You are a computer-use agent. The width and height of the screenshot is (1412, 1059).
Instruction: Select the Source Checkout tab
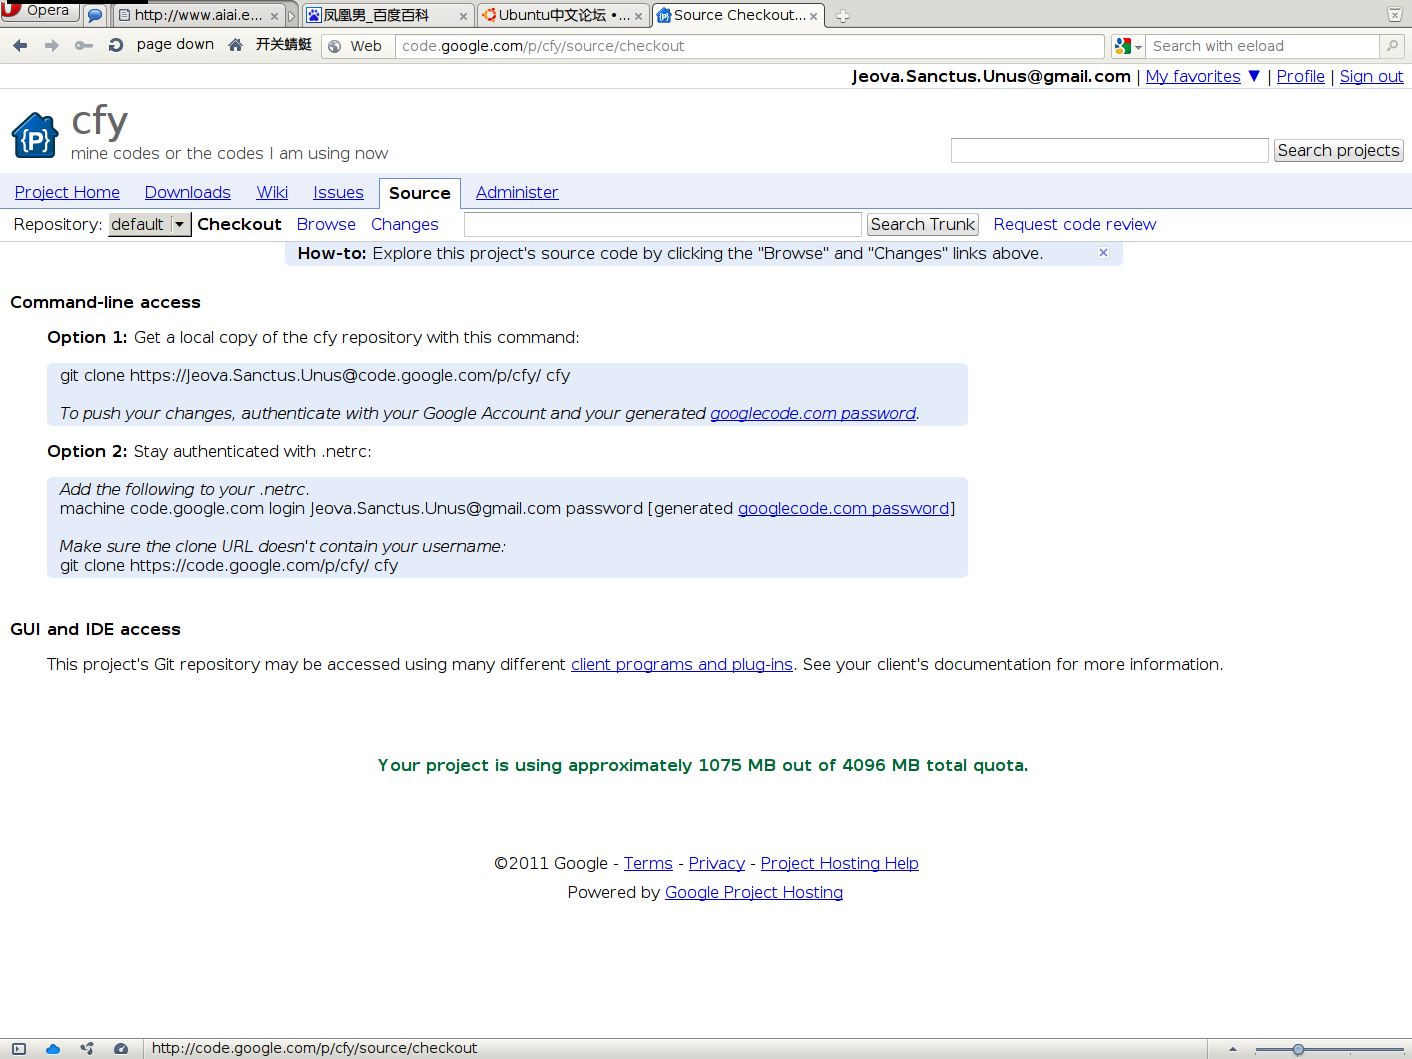click(739, 16)
